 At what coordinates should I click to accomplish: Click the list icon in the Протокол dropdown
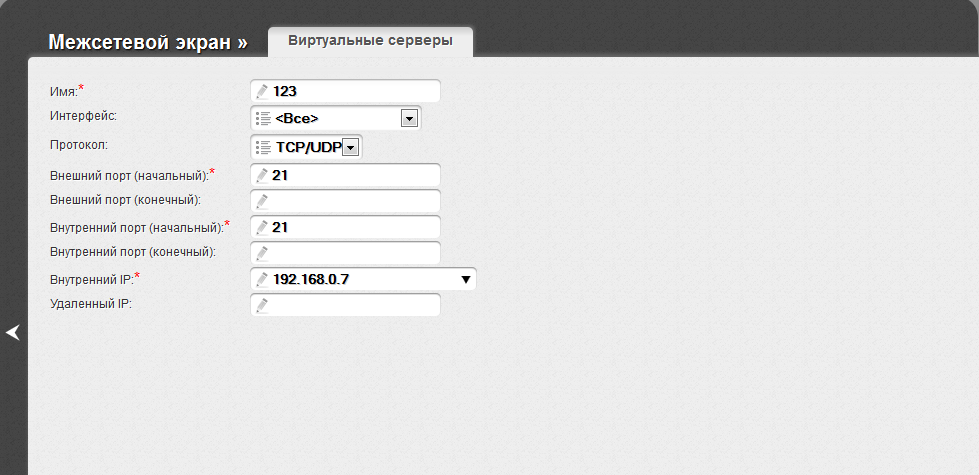click(263, 147)
